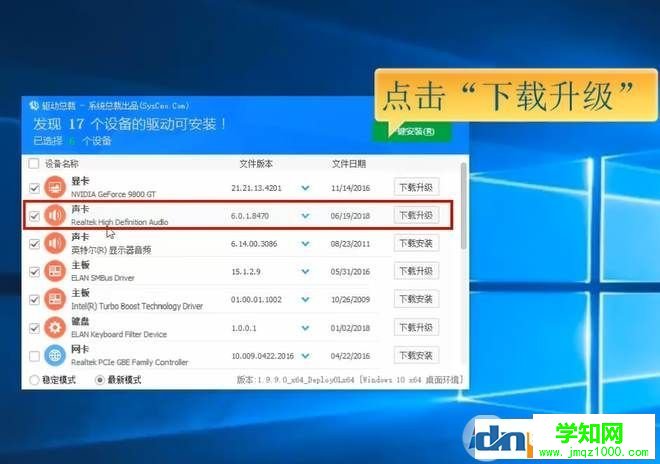The image size is (660, 464).
Task: Click the 驱动总裁 app logo in title bar
Action: pyautogui.click(x=34, y=105)
